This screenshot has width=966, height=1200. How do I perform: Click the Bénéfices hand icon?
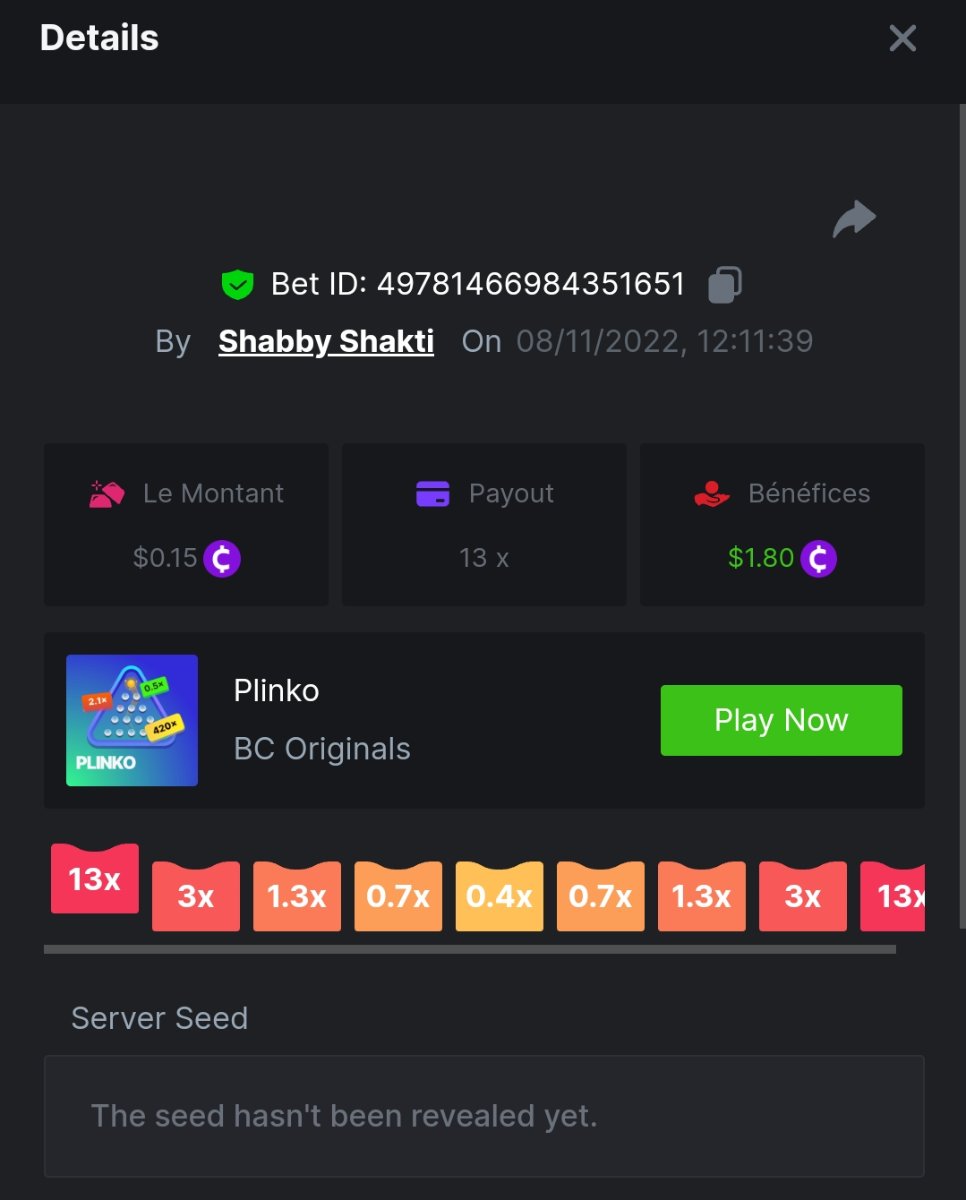coord(713,493)
